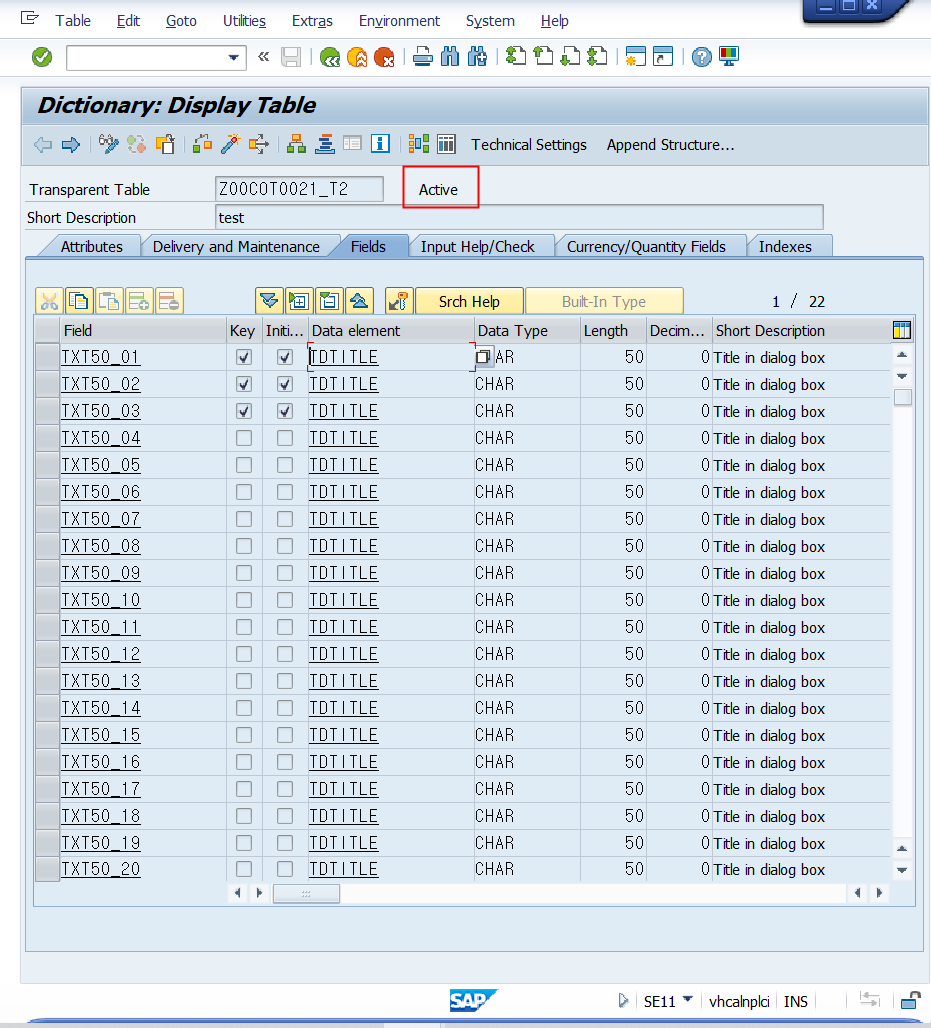The width and height of the screenshot is (931, 1028).
Task: Click the lock icon in the status bar
Action: (910, 1000)
